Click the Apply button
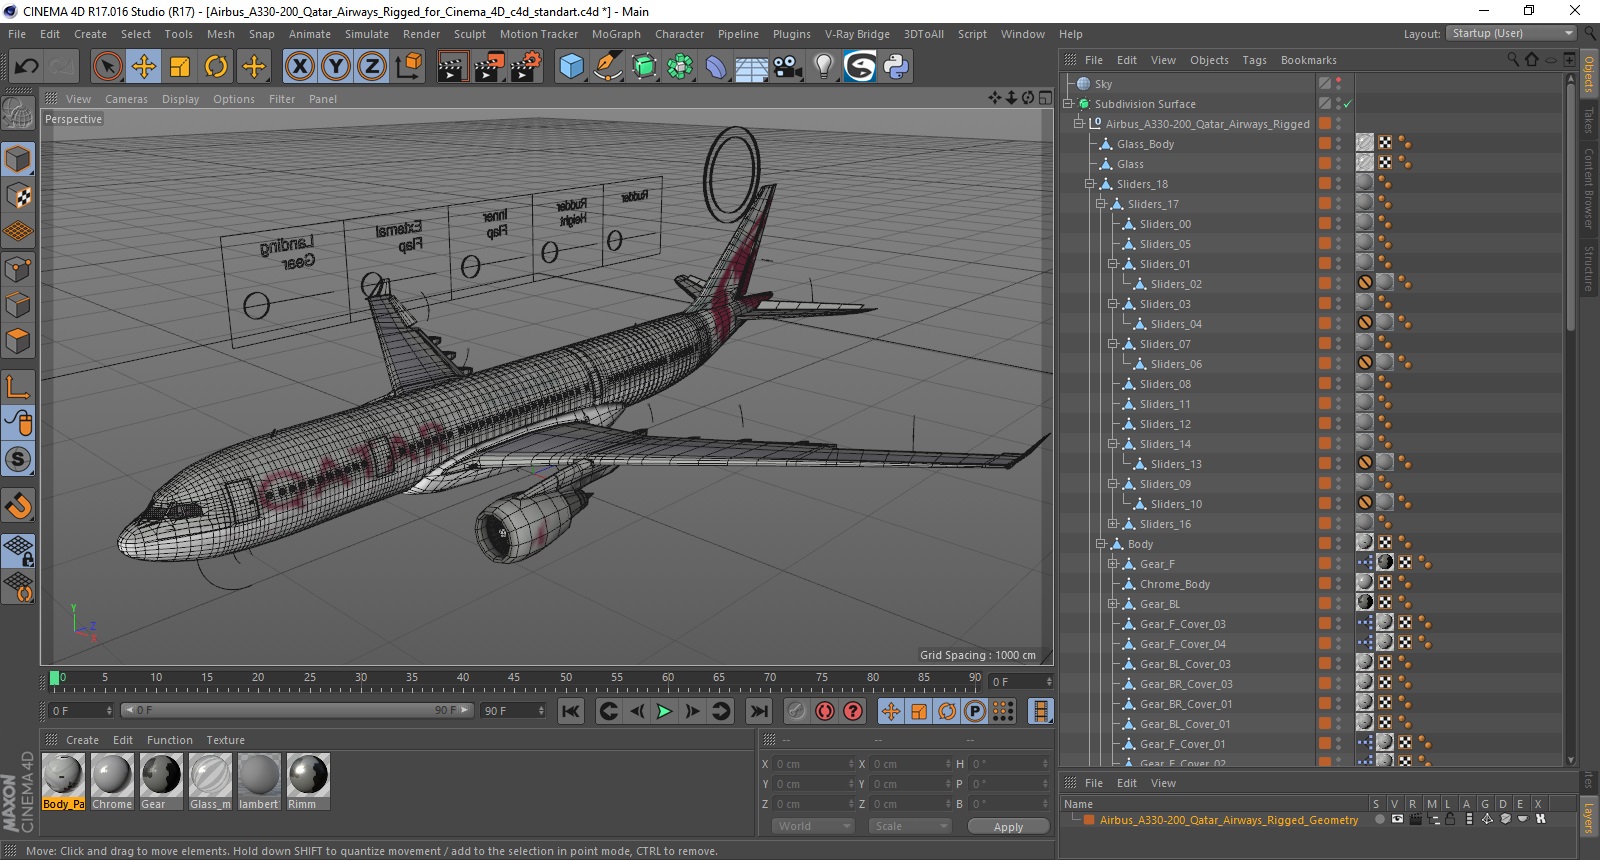 pos(1008,827)
